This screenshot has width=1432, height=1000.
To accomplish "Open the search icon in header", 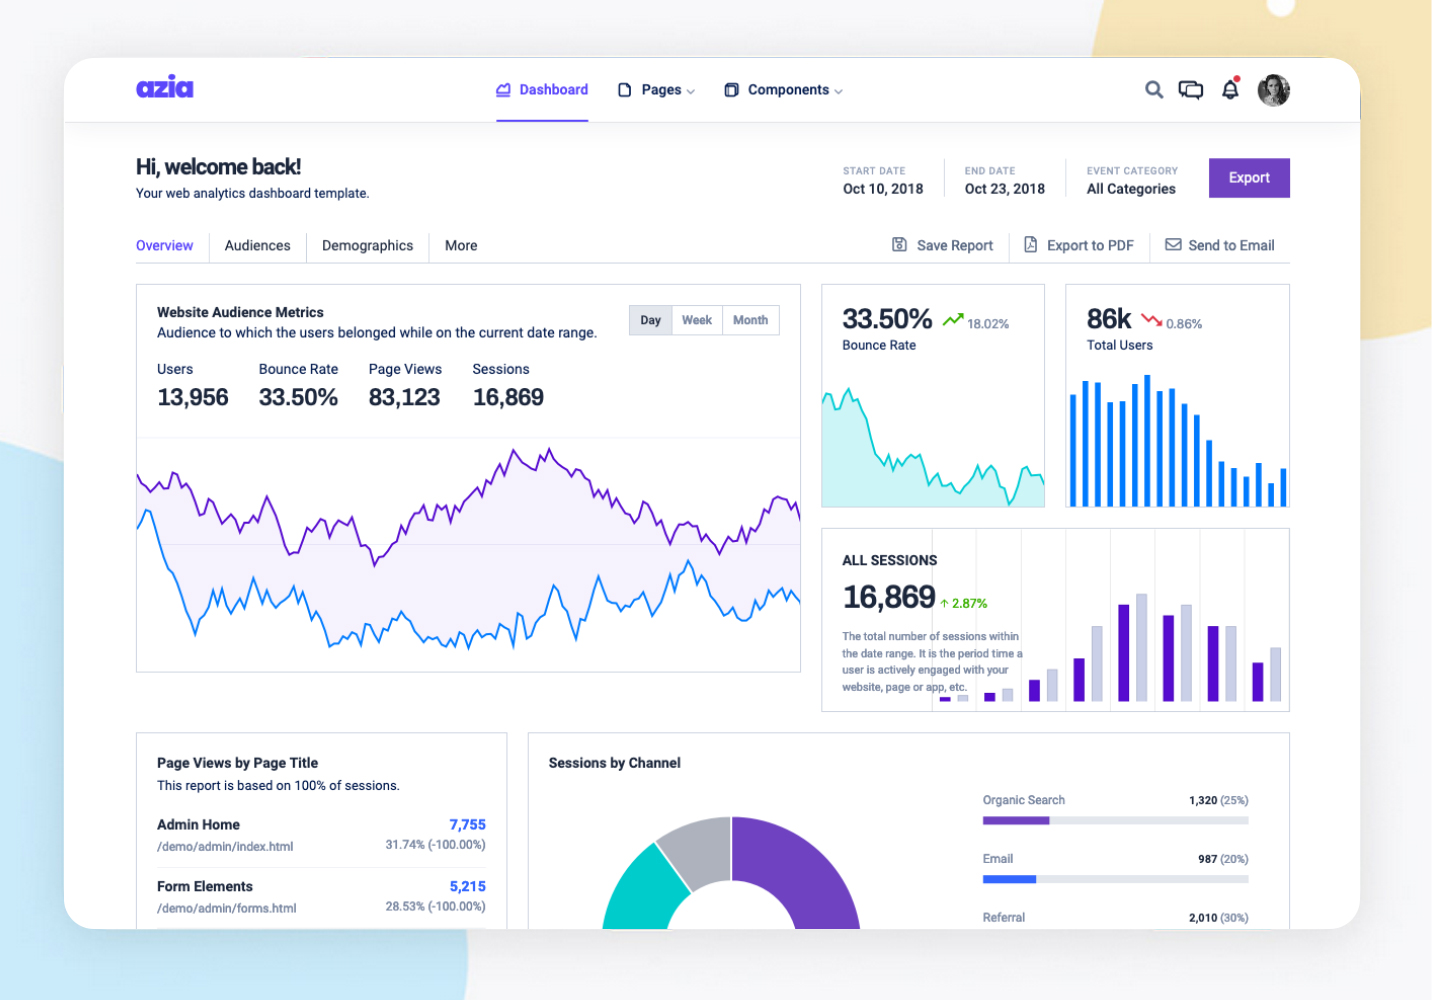I will [1154, 90].
